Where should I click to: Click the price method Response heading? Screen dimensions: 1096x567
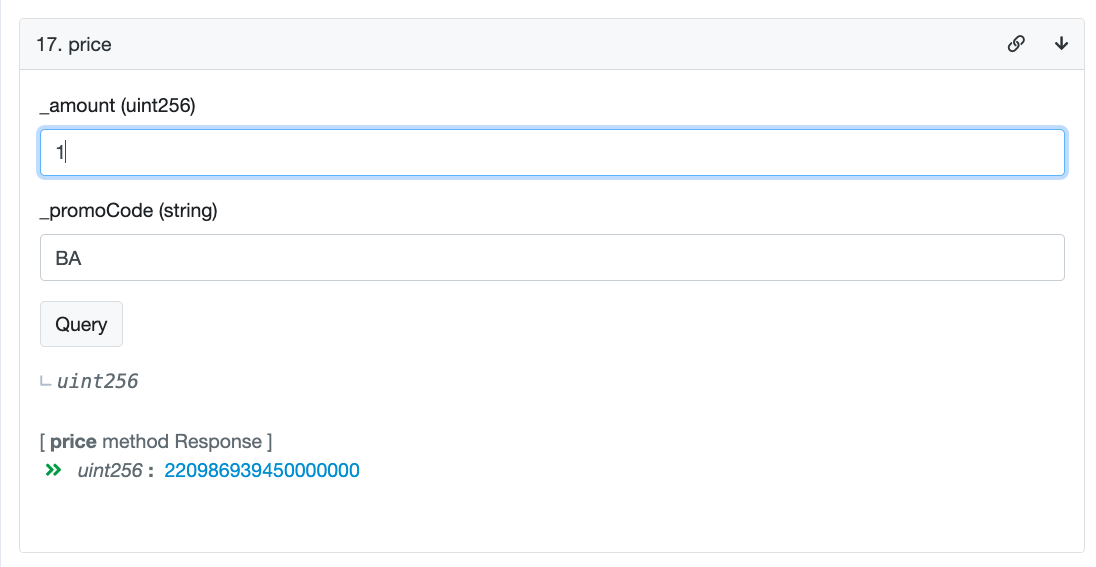[x=155, y=441]
